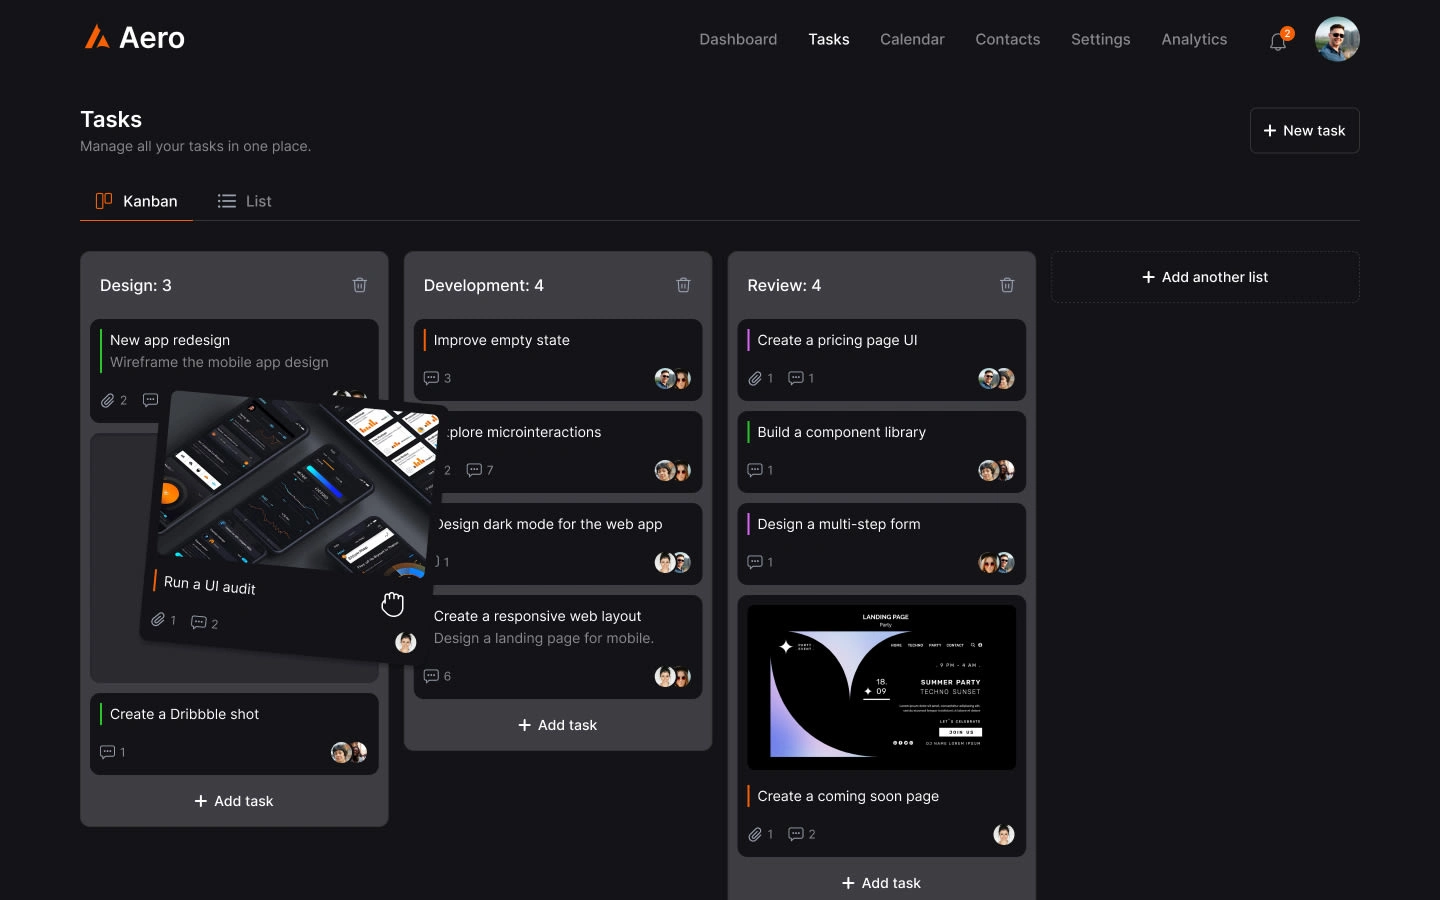Image resolution: width=1440 pixels, height=900 pixels.
Task: Open the Create a pricing page UI task
Action: click(x=882, y=360)
